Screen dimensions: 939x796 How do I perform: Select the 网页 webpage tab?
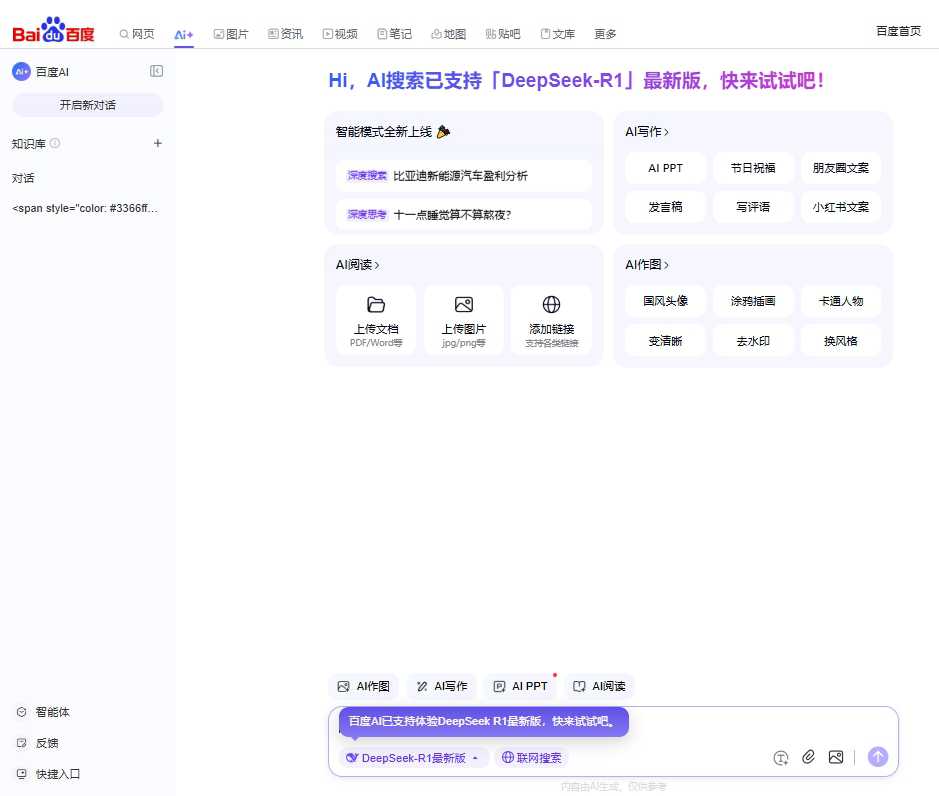(x=137, y=33)
